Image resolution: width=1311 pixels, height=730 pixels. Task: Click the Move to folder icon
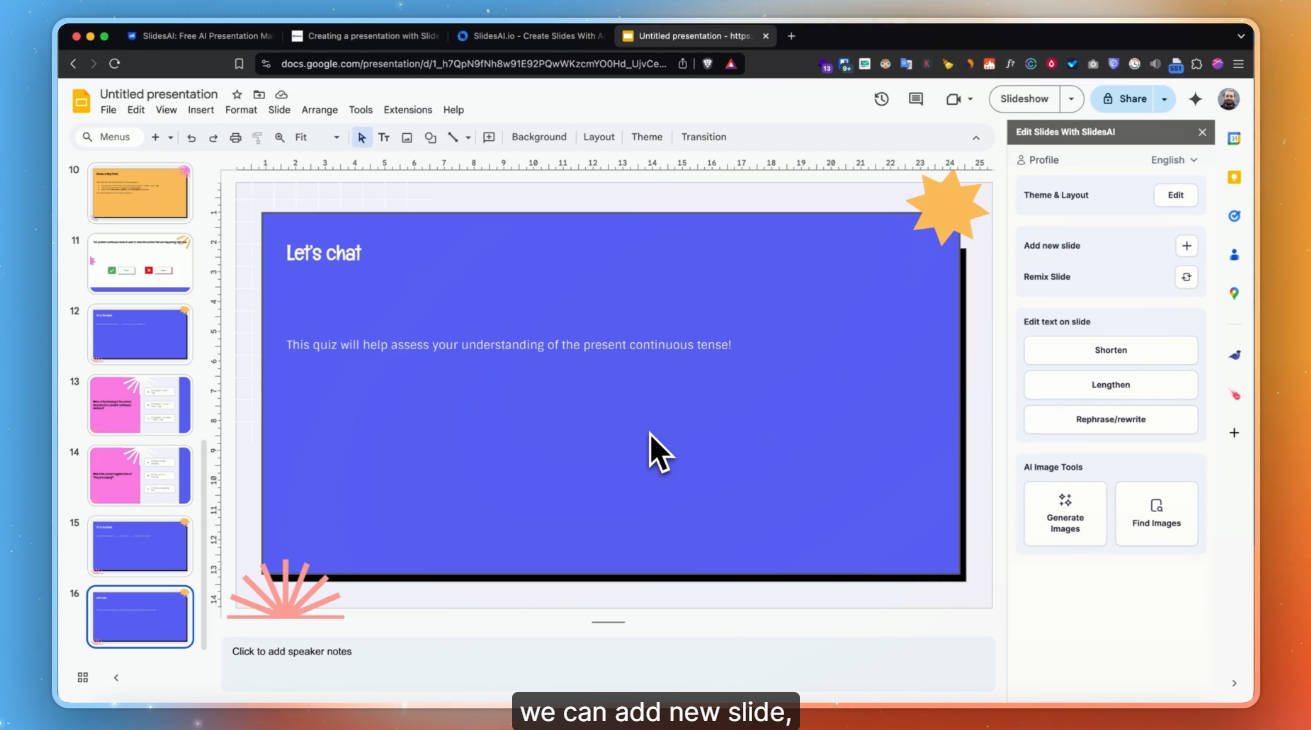click(259, 94)
